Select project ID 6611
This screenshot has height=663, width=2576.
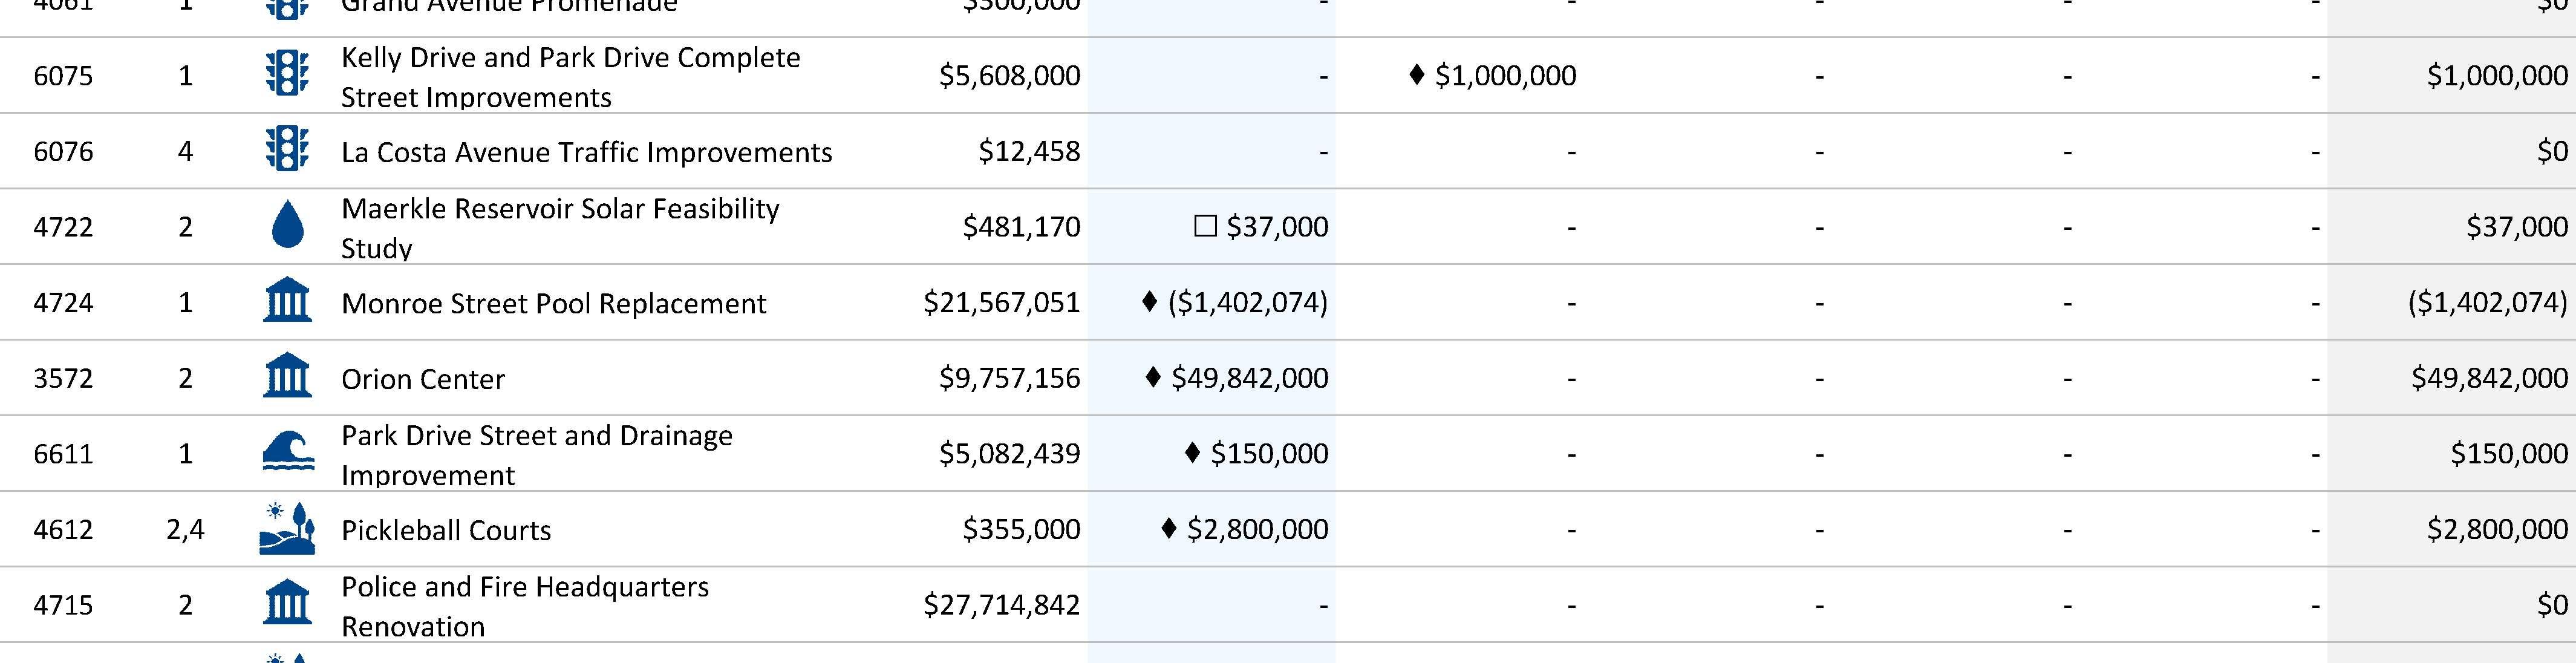[63, 454]
